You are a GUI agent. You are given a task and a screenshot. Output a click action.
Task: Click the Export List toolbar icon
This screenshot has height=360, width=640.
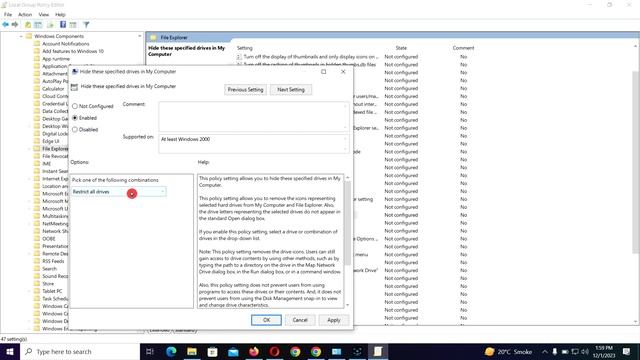pyautogui.click(x=50, y=24)
